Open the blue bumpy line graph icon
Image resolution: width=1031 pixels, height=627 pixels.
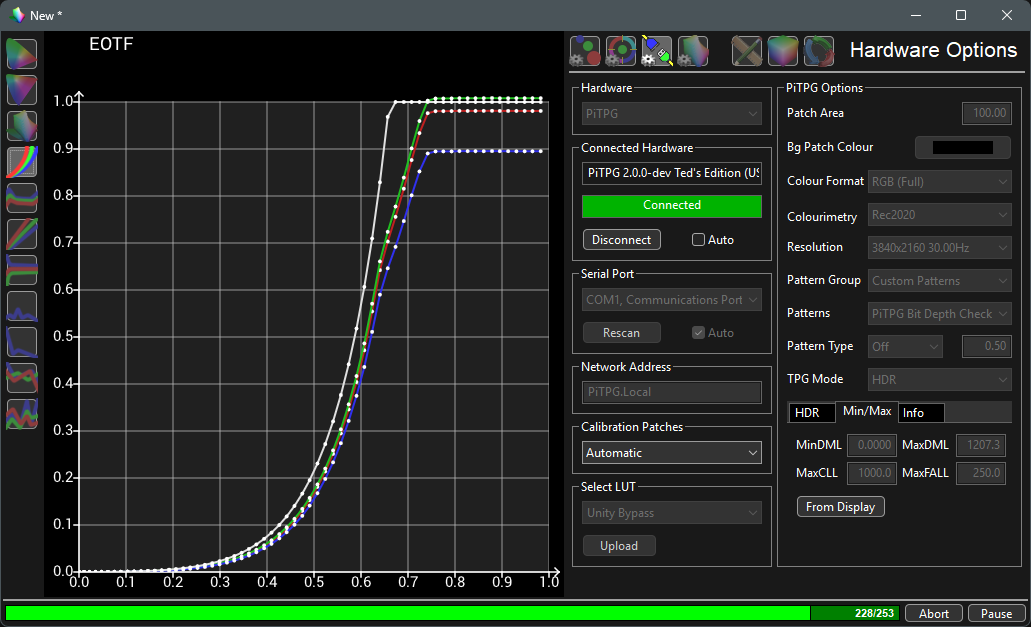point(22,306)
